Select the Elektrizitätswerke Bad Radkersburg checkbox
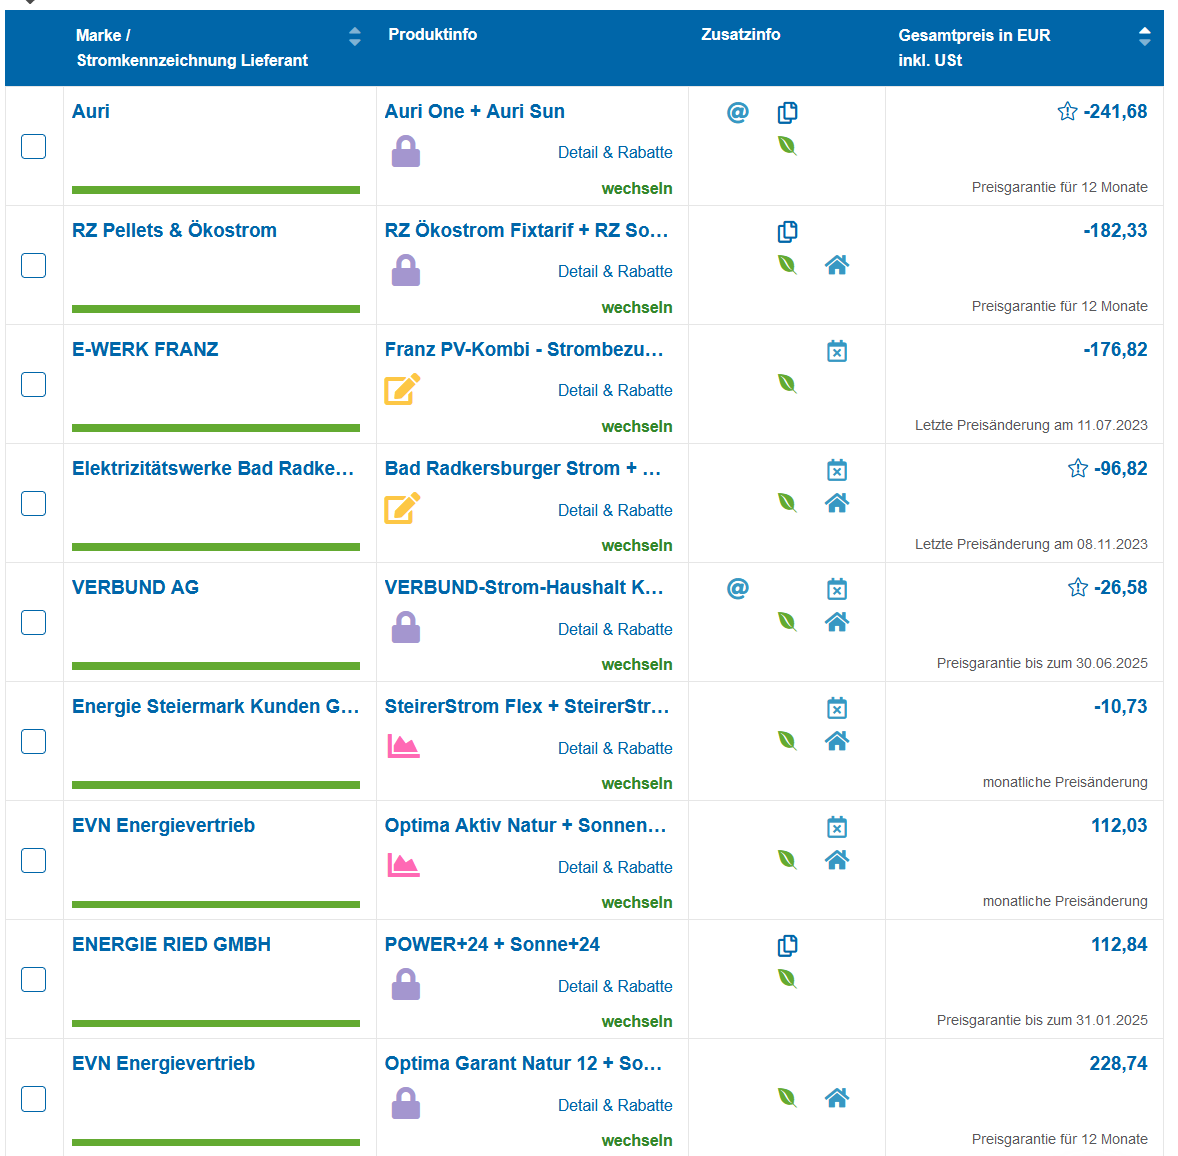Screen dimensions: 1178x1156 point(33,503)
